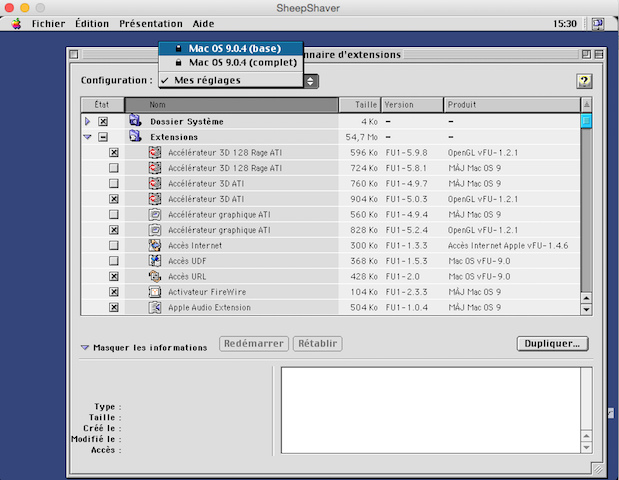This screenshot has width=619, height=480.
Task: Toggle the Dossier Système checkbox
Action: 103,122
